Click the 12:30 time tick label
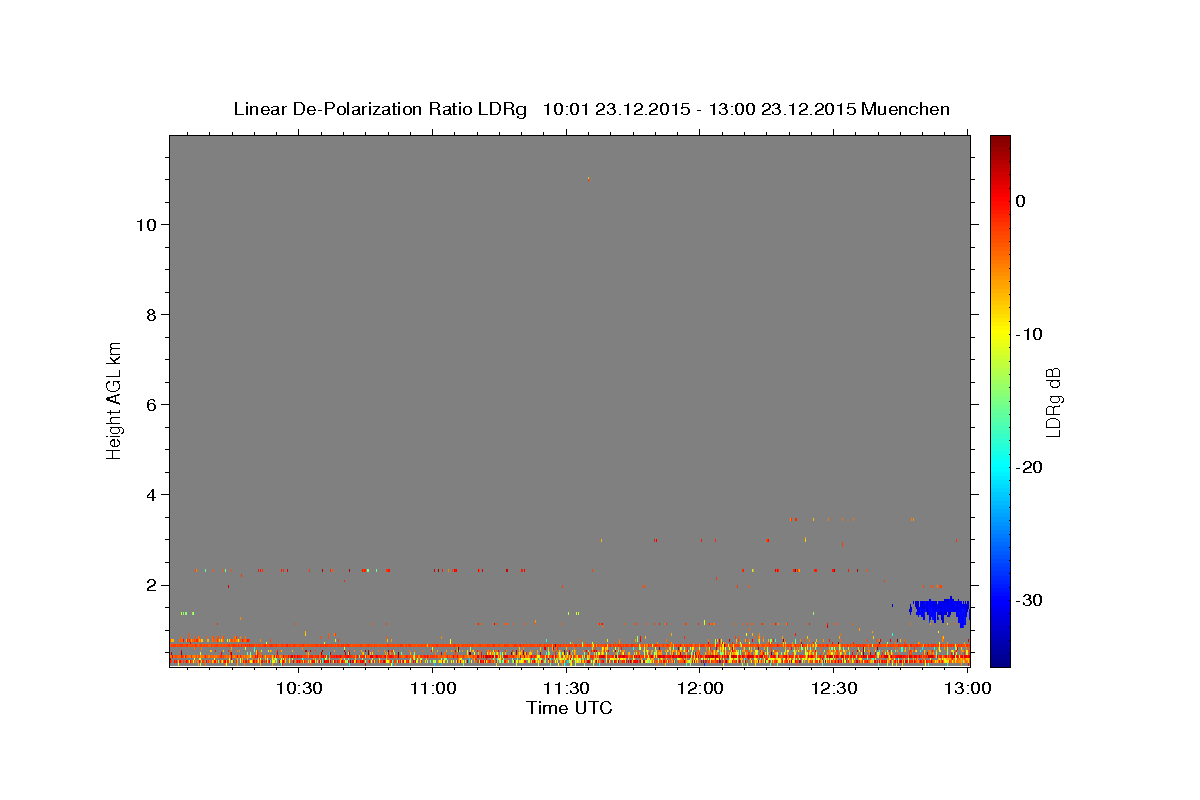The height and width of the screenshot is (800, 1200). click(834, 688)
